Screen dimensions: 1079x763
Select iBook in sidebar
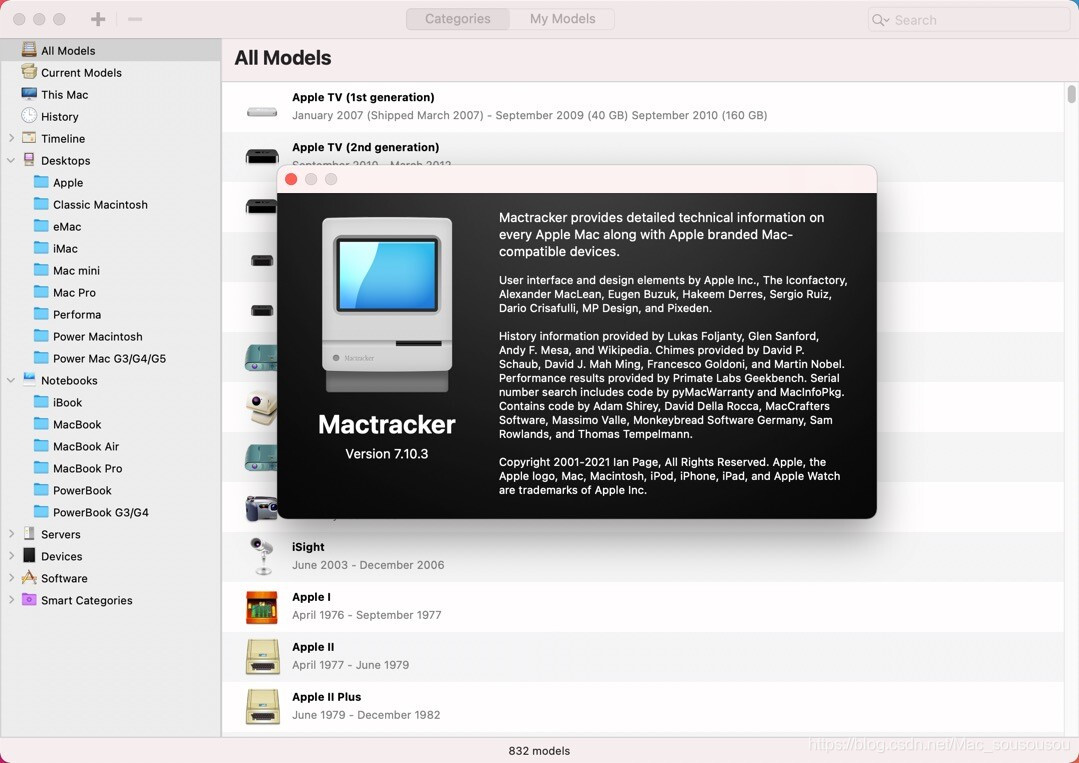[x=67, y=402]
